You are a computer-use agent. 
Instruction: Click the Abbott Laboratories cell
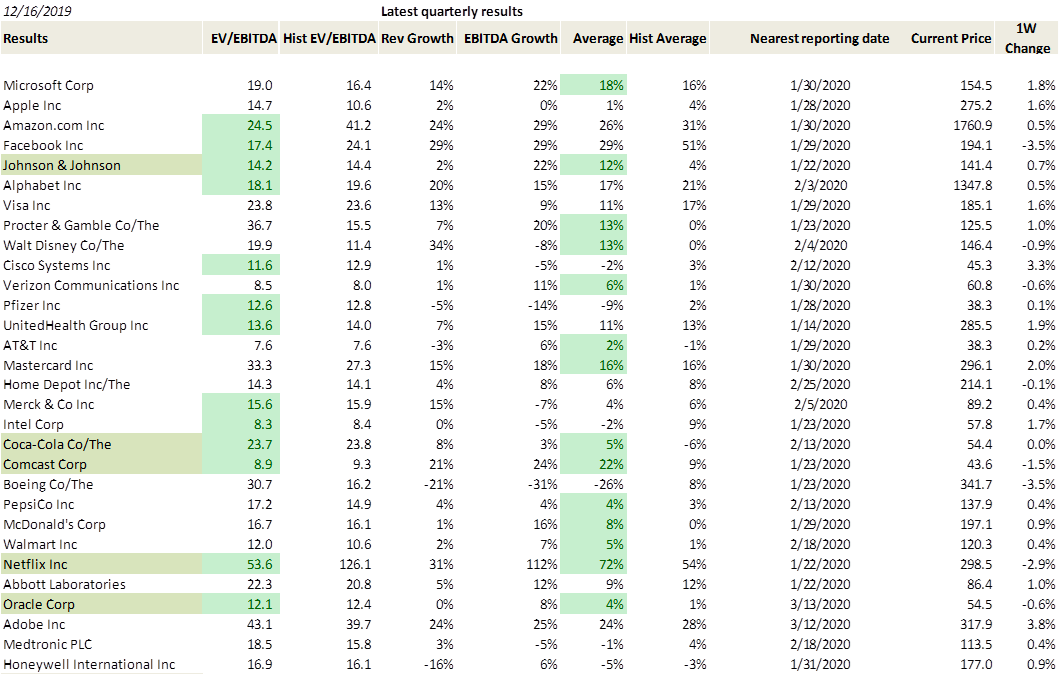[64, 584]
